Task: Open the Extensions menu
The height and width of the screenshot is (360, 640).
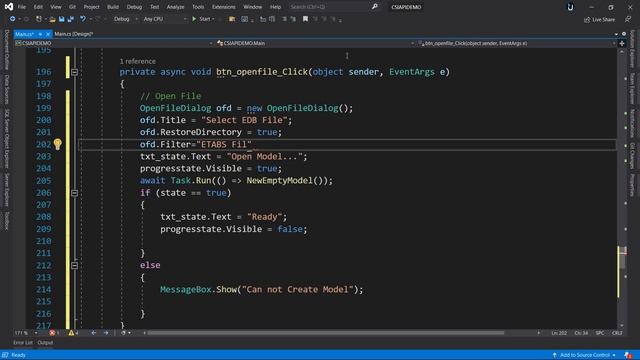Action: point(223,7)
